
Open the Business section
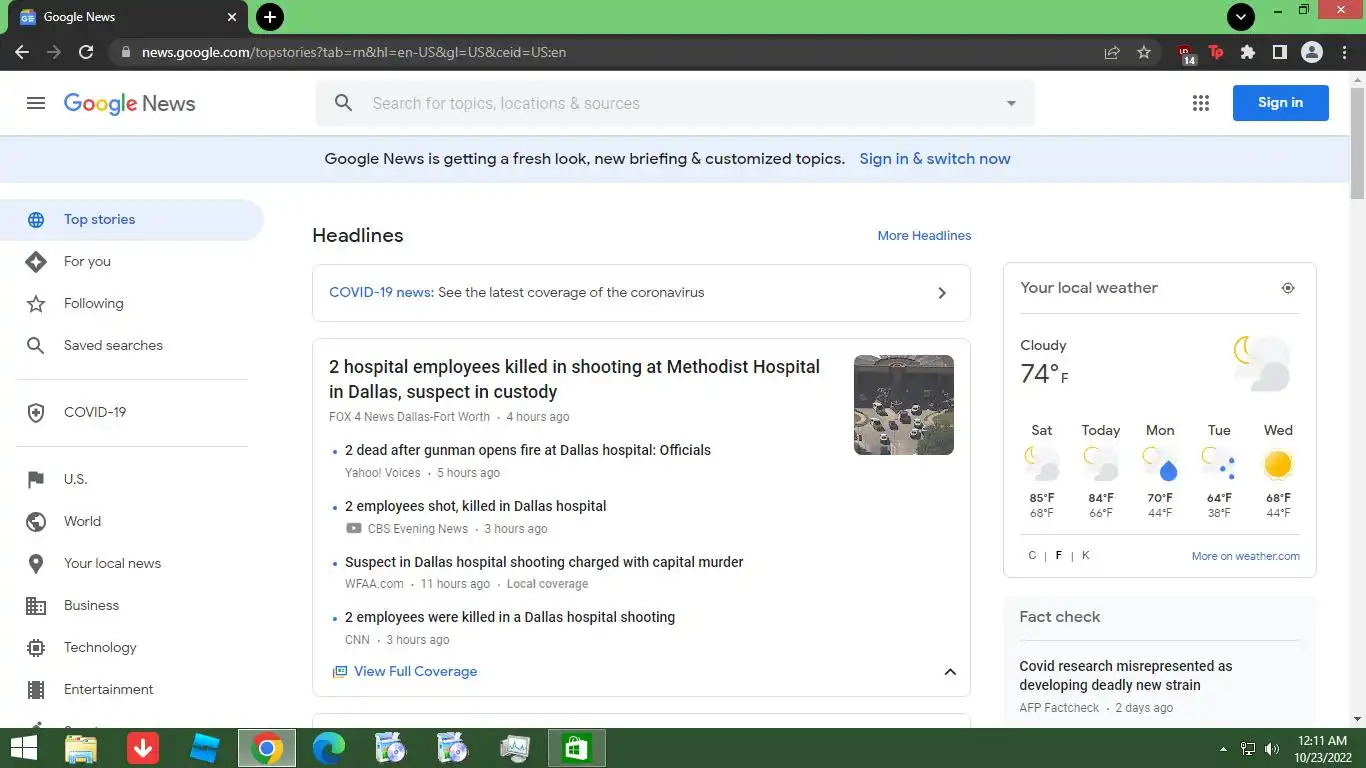[132, 606]
